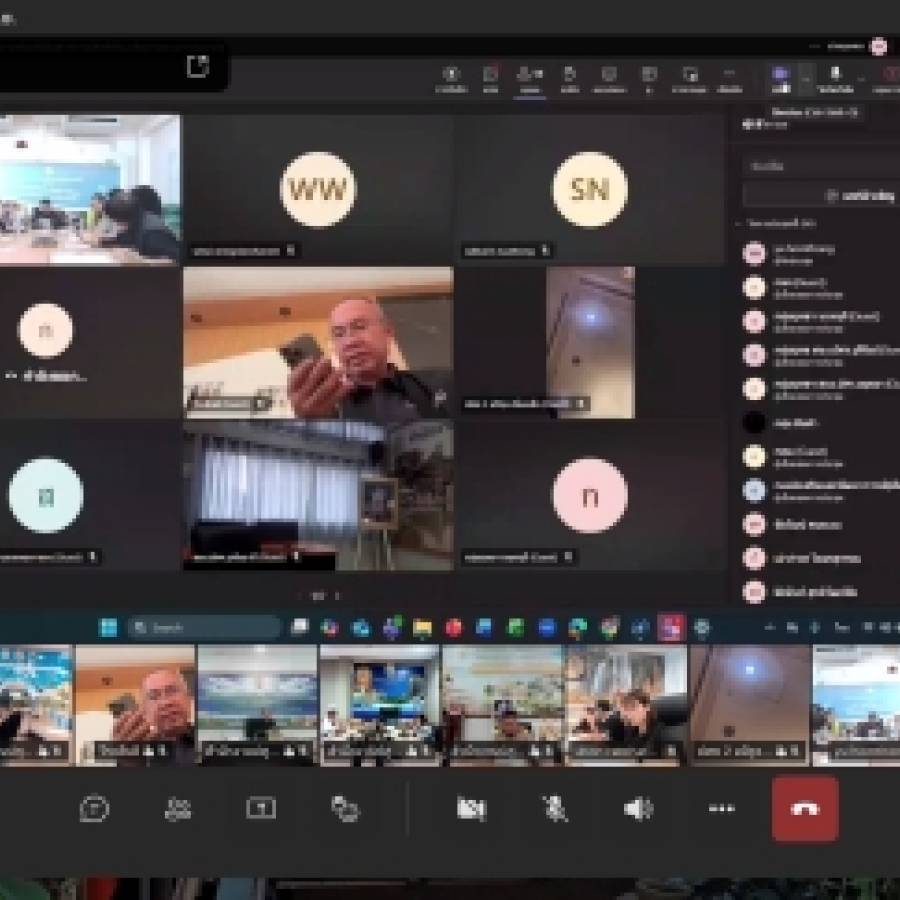Click the participants panel search field
Image resolution: width=900 pixels, height=900 pixels.
click(x=821, y=166)
